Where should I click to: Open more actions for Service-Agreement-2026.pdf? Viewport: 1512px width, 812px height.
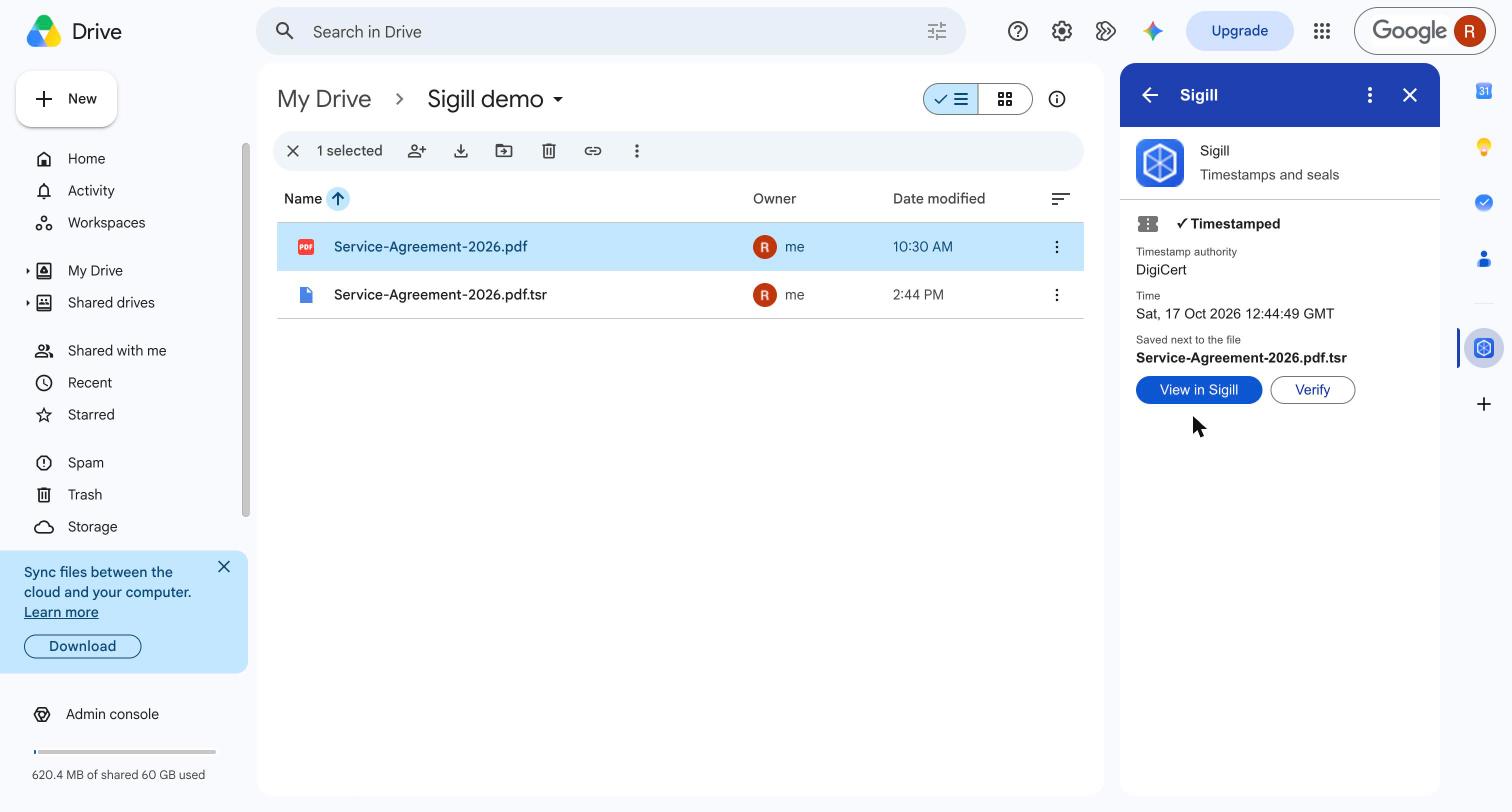click(x=1057, y=247)
